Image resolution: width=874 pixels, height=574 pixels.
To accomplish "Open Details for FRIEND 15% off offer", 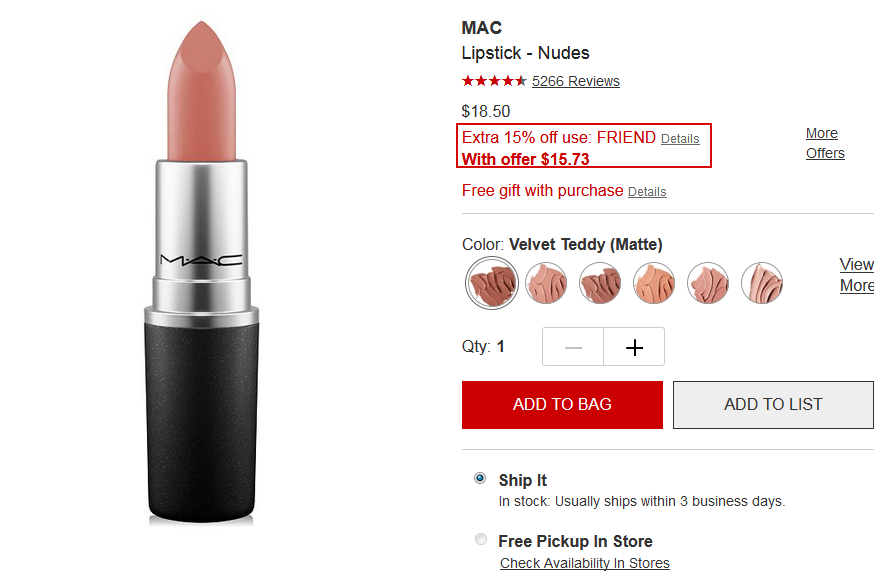I will [680, 139].
